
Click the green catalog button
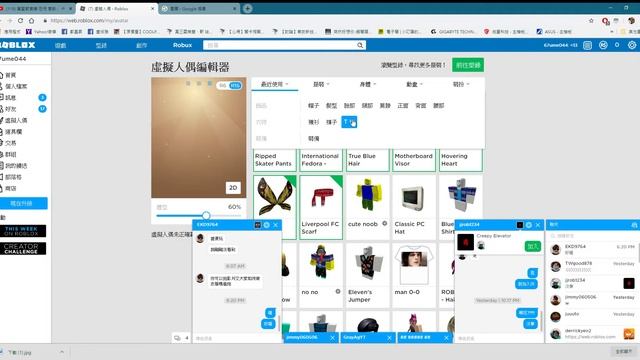click(x=468, y=65)
